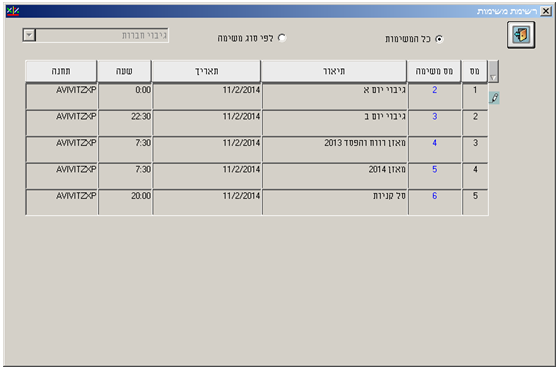This screenshot has height=369, width=558.
Task: Click the date cell in מאזן 2014 row
Action: (x=207, y=176)
